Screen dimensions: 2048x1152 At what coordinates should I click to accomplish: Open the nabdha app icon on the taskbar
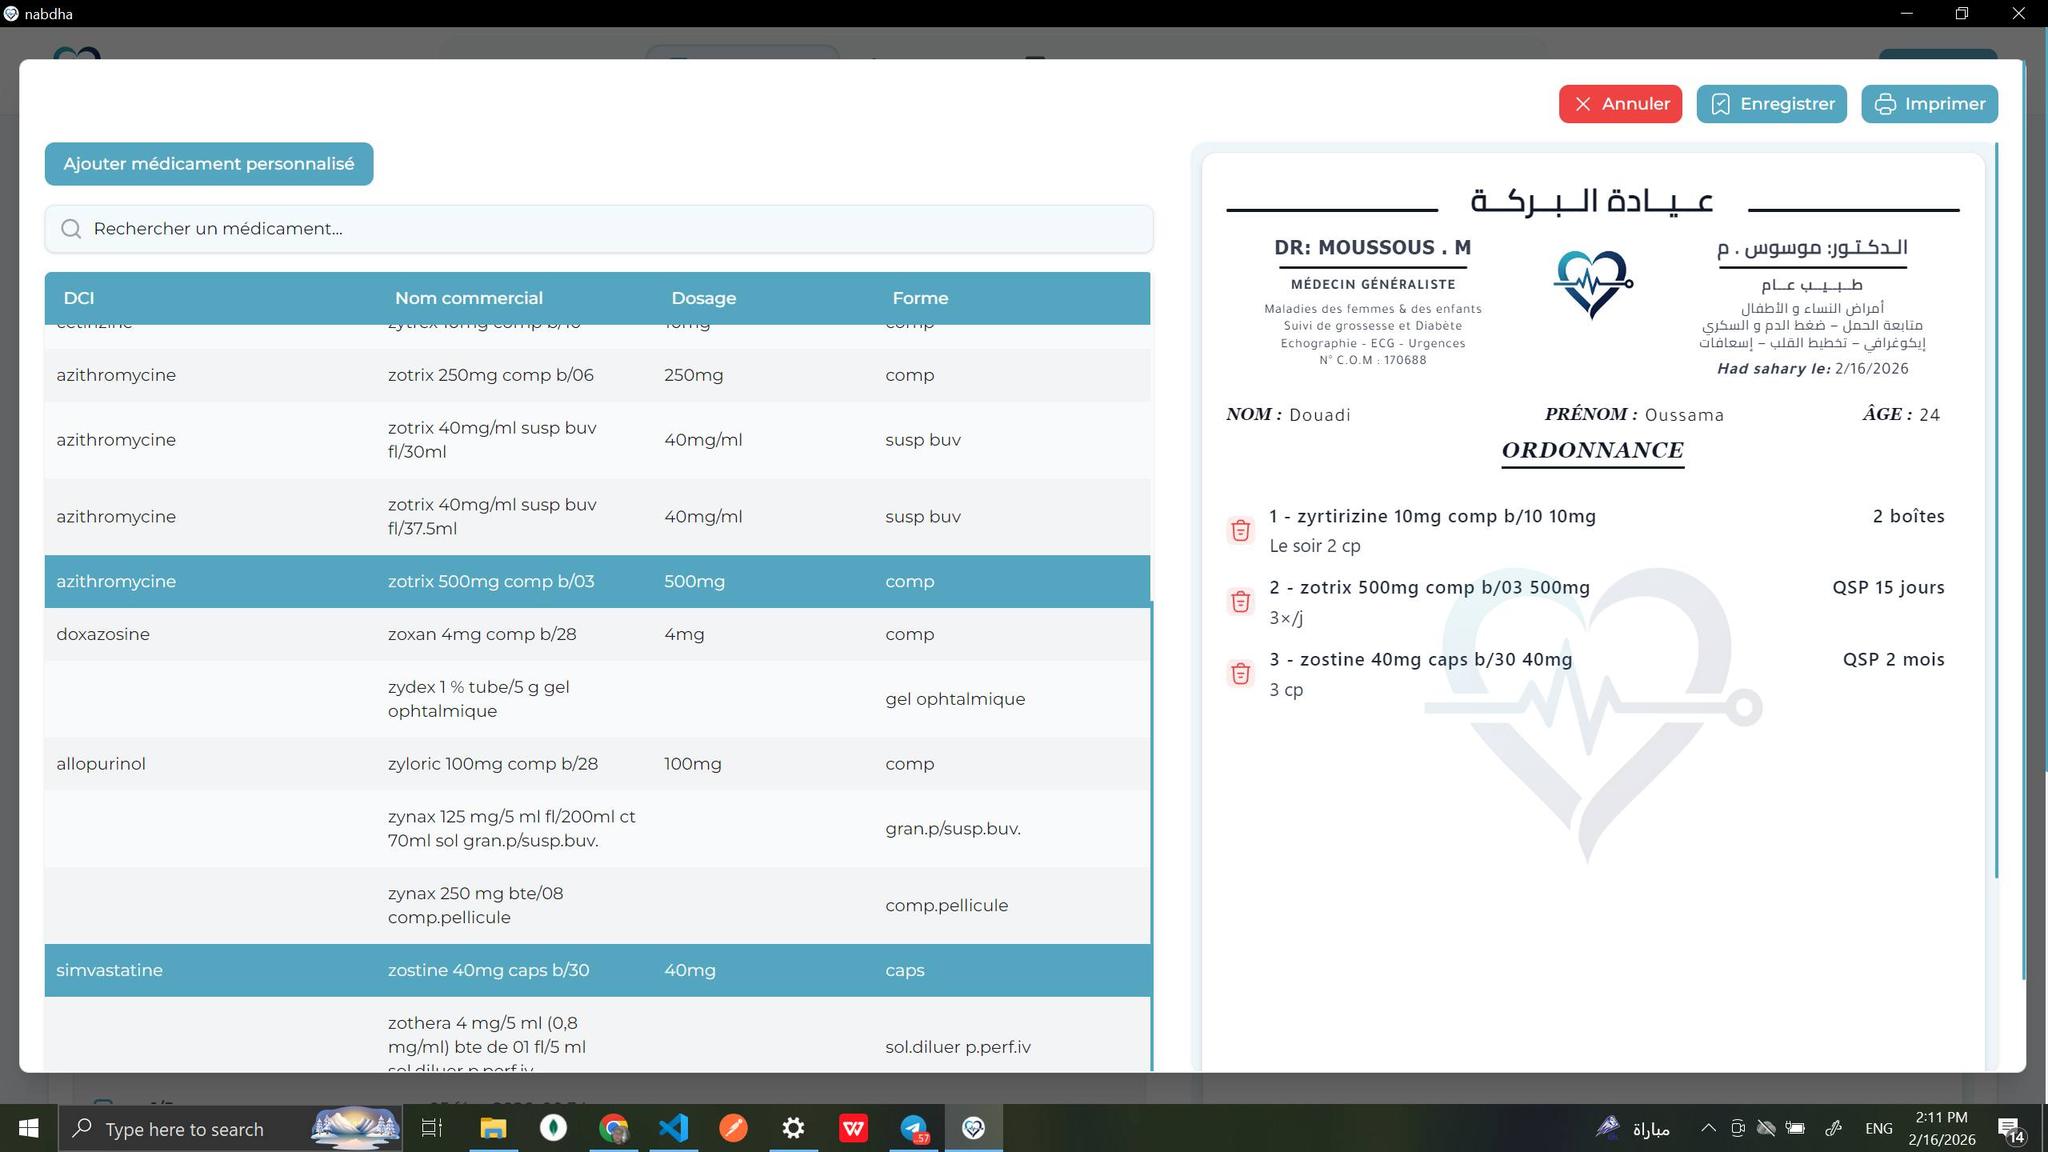pyautogui.click(x=973, y=1128)
